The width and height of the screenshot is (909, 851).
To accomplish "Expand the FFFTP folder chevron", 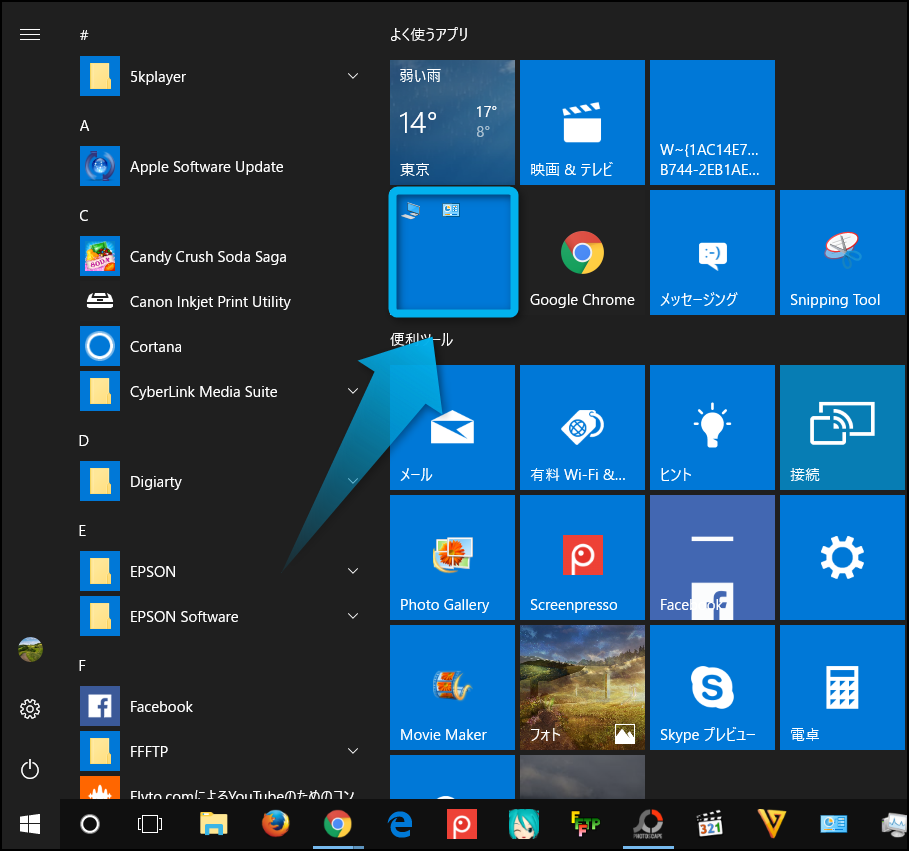I will pyautogui.click(x=352, y=751).
